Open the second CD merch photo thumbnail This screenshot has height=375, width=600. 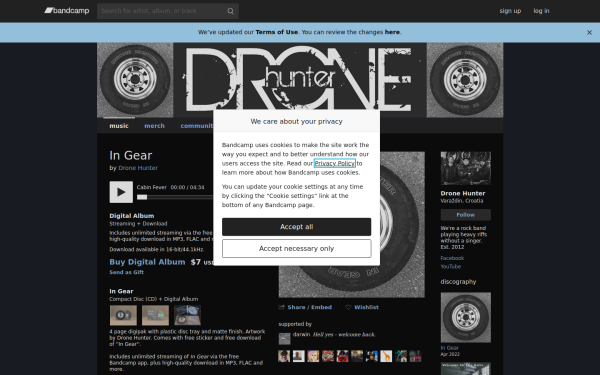pyautogui.click(x=155, y=315)
